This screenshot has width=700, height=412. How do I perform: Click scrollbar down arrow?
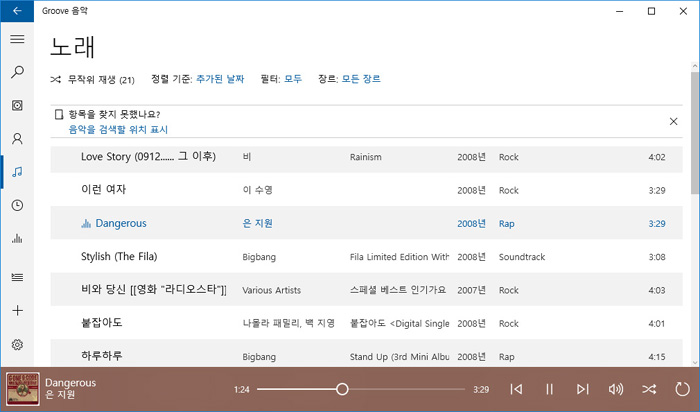coord(695,363)
